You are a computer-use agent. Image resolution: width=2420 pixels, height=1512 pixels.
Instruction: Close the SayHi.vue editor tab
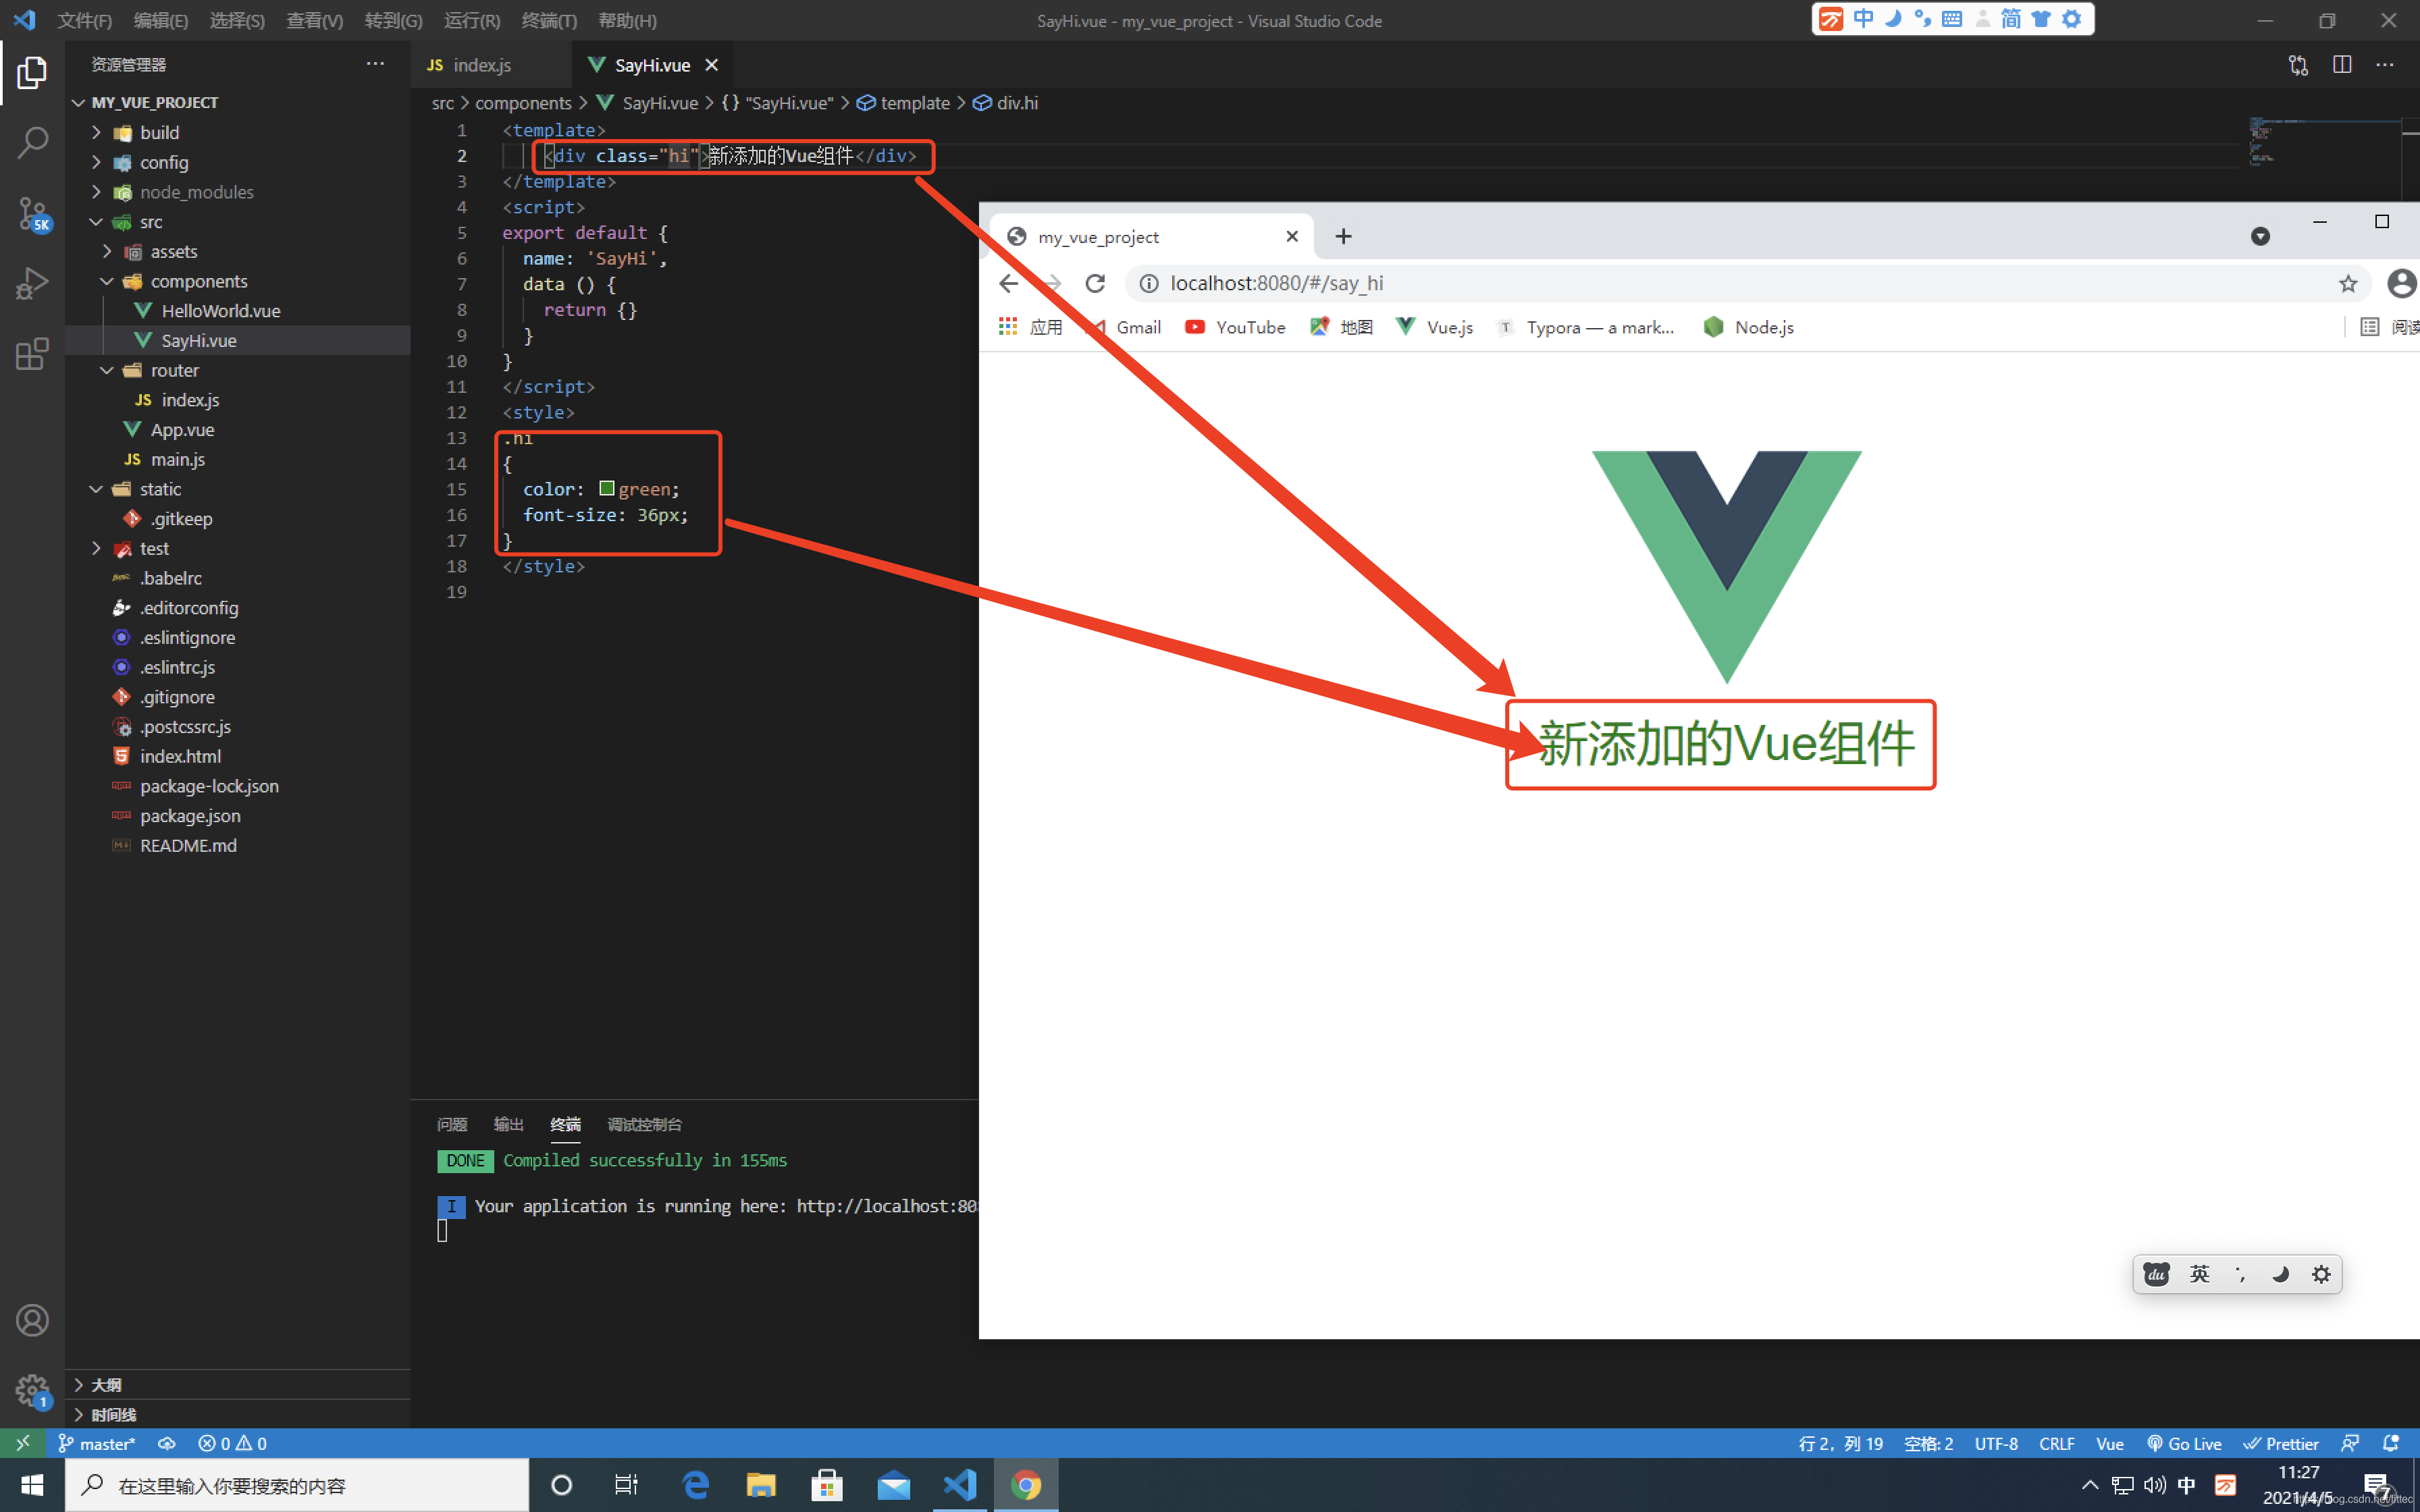pyautogui.click(x=712, y=65)
